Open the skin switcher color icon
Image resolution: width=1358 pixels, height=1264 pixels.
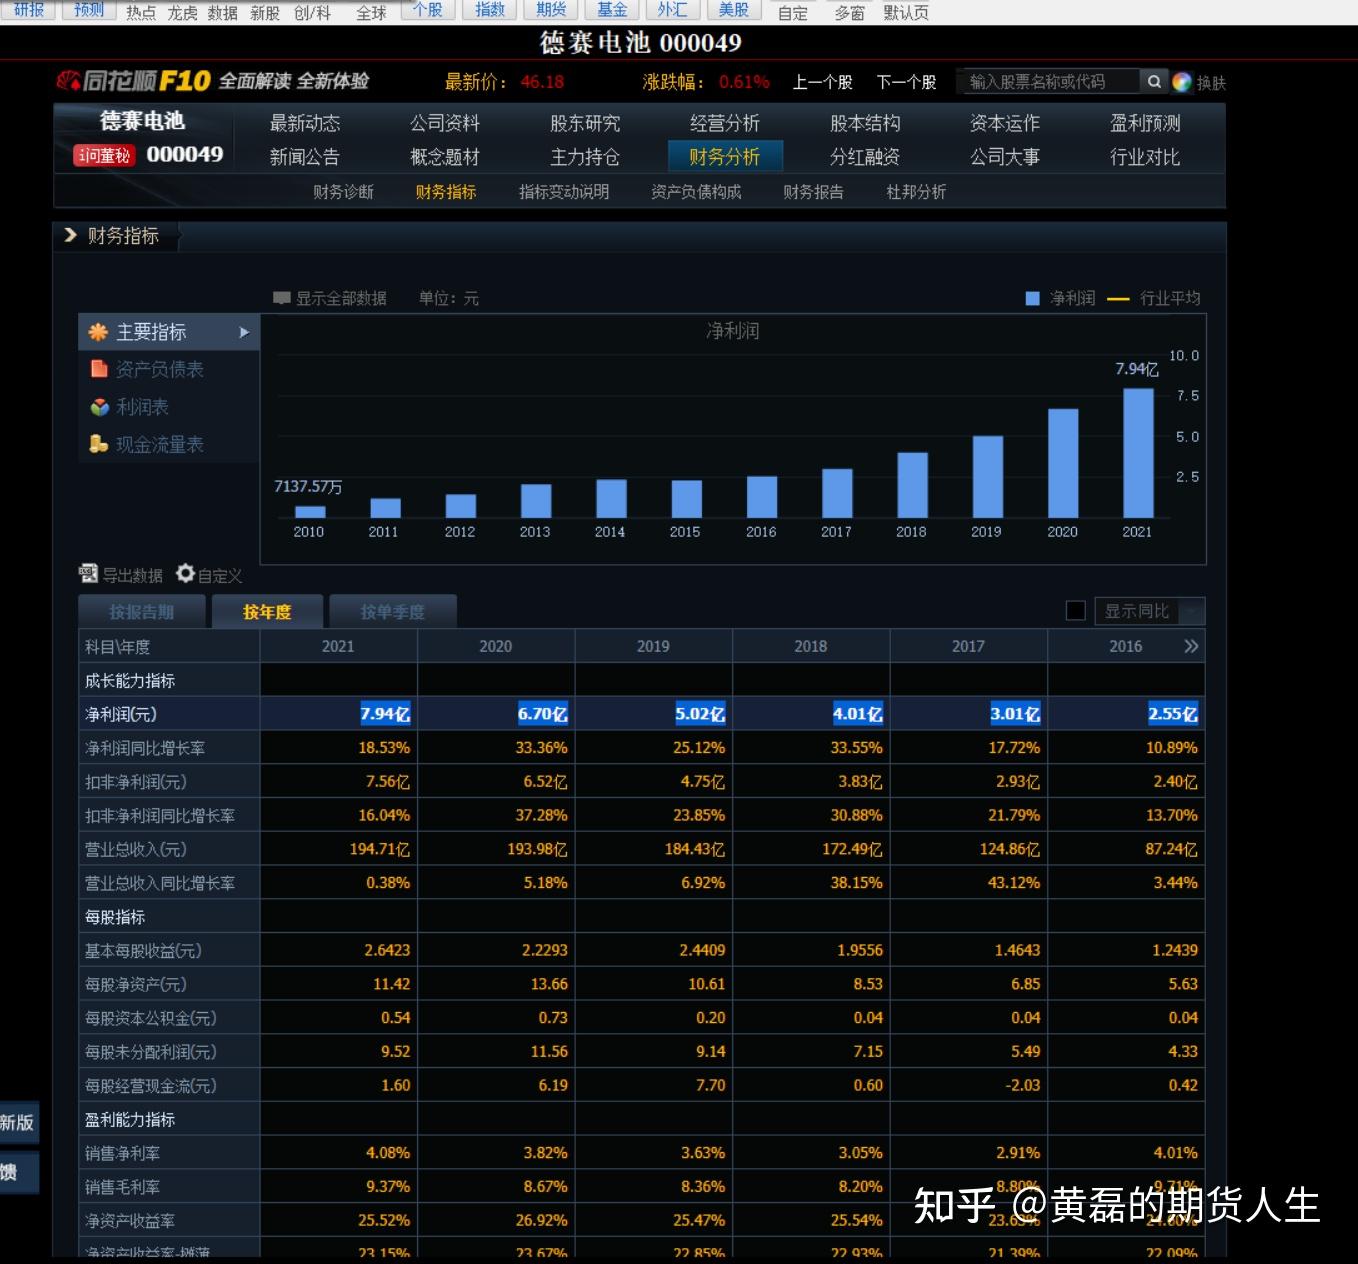[x=1182, y=82]
